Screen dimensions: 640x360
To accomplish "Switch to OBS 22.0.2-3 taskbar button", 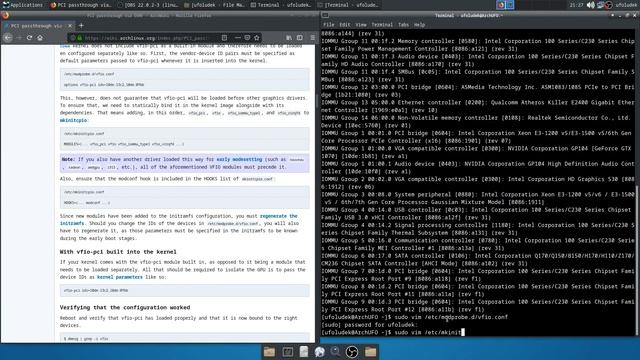I will 148,5.
